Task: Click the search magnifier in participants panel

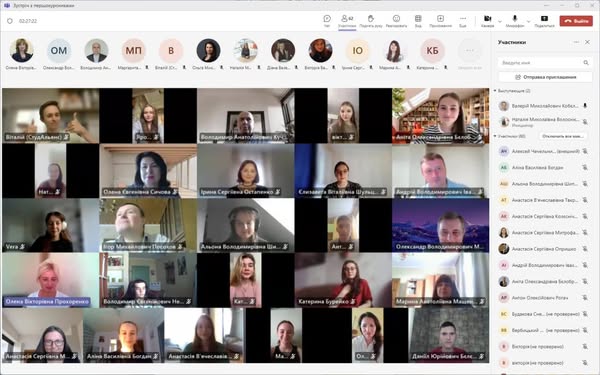Action: [x=586, y=62]
